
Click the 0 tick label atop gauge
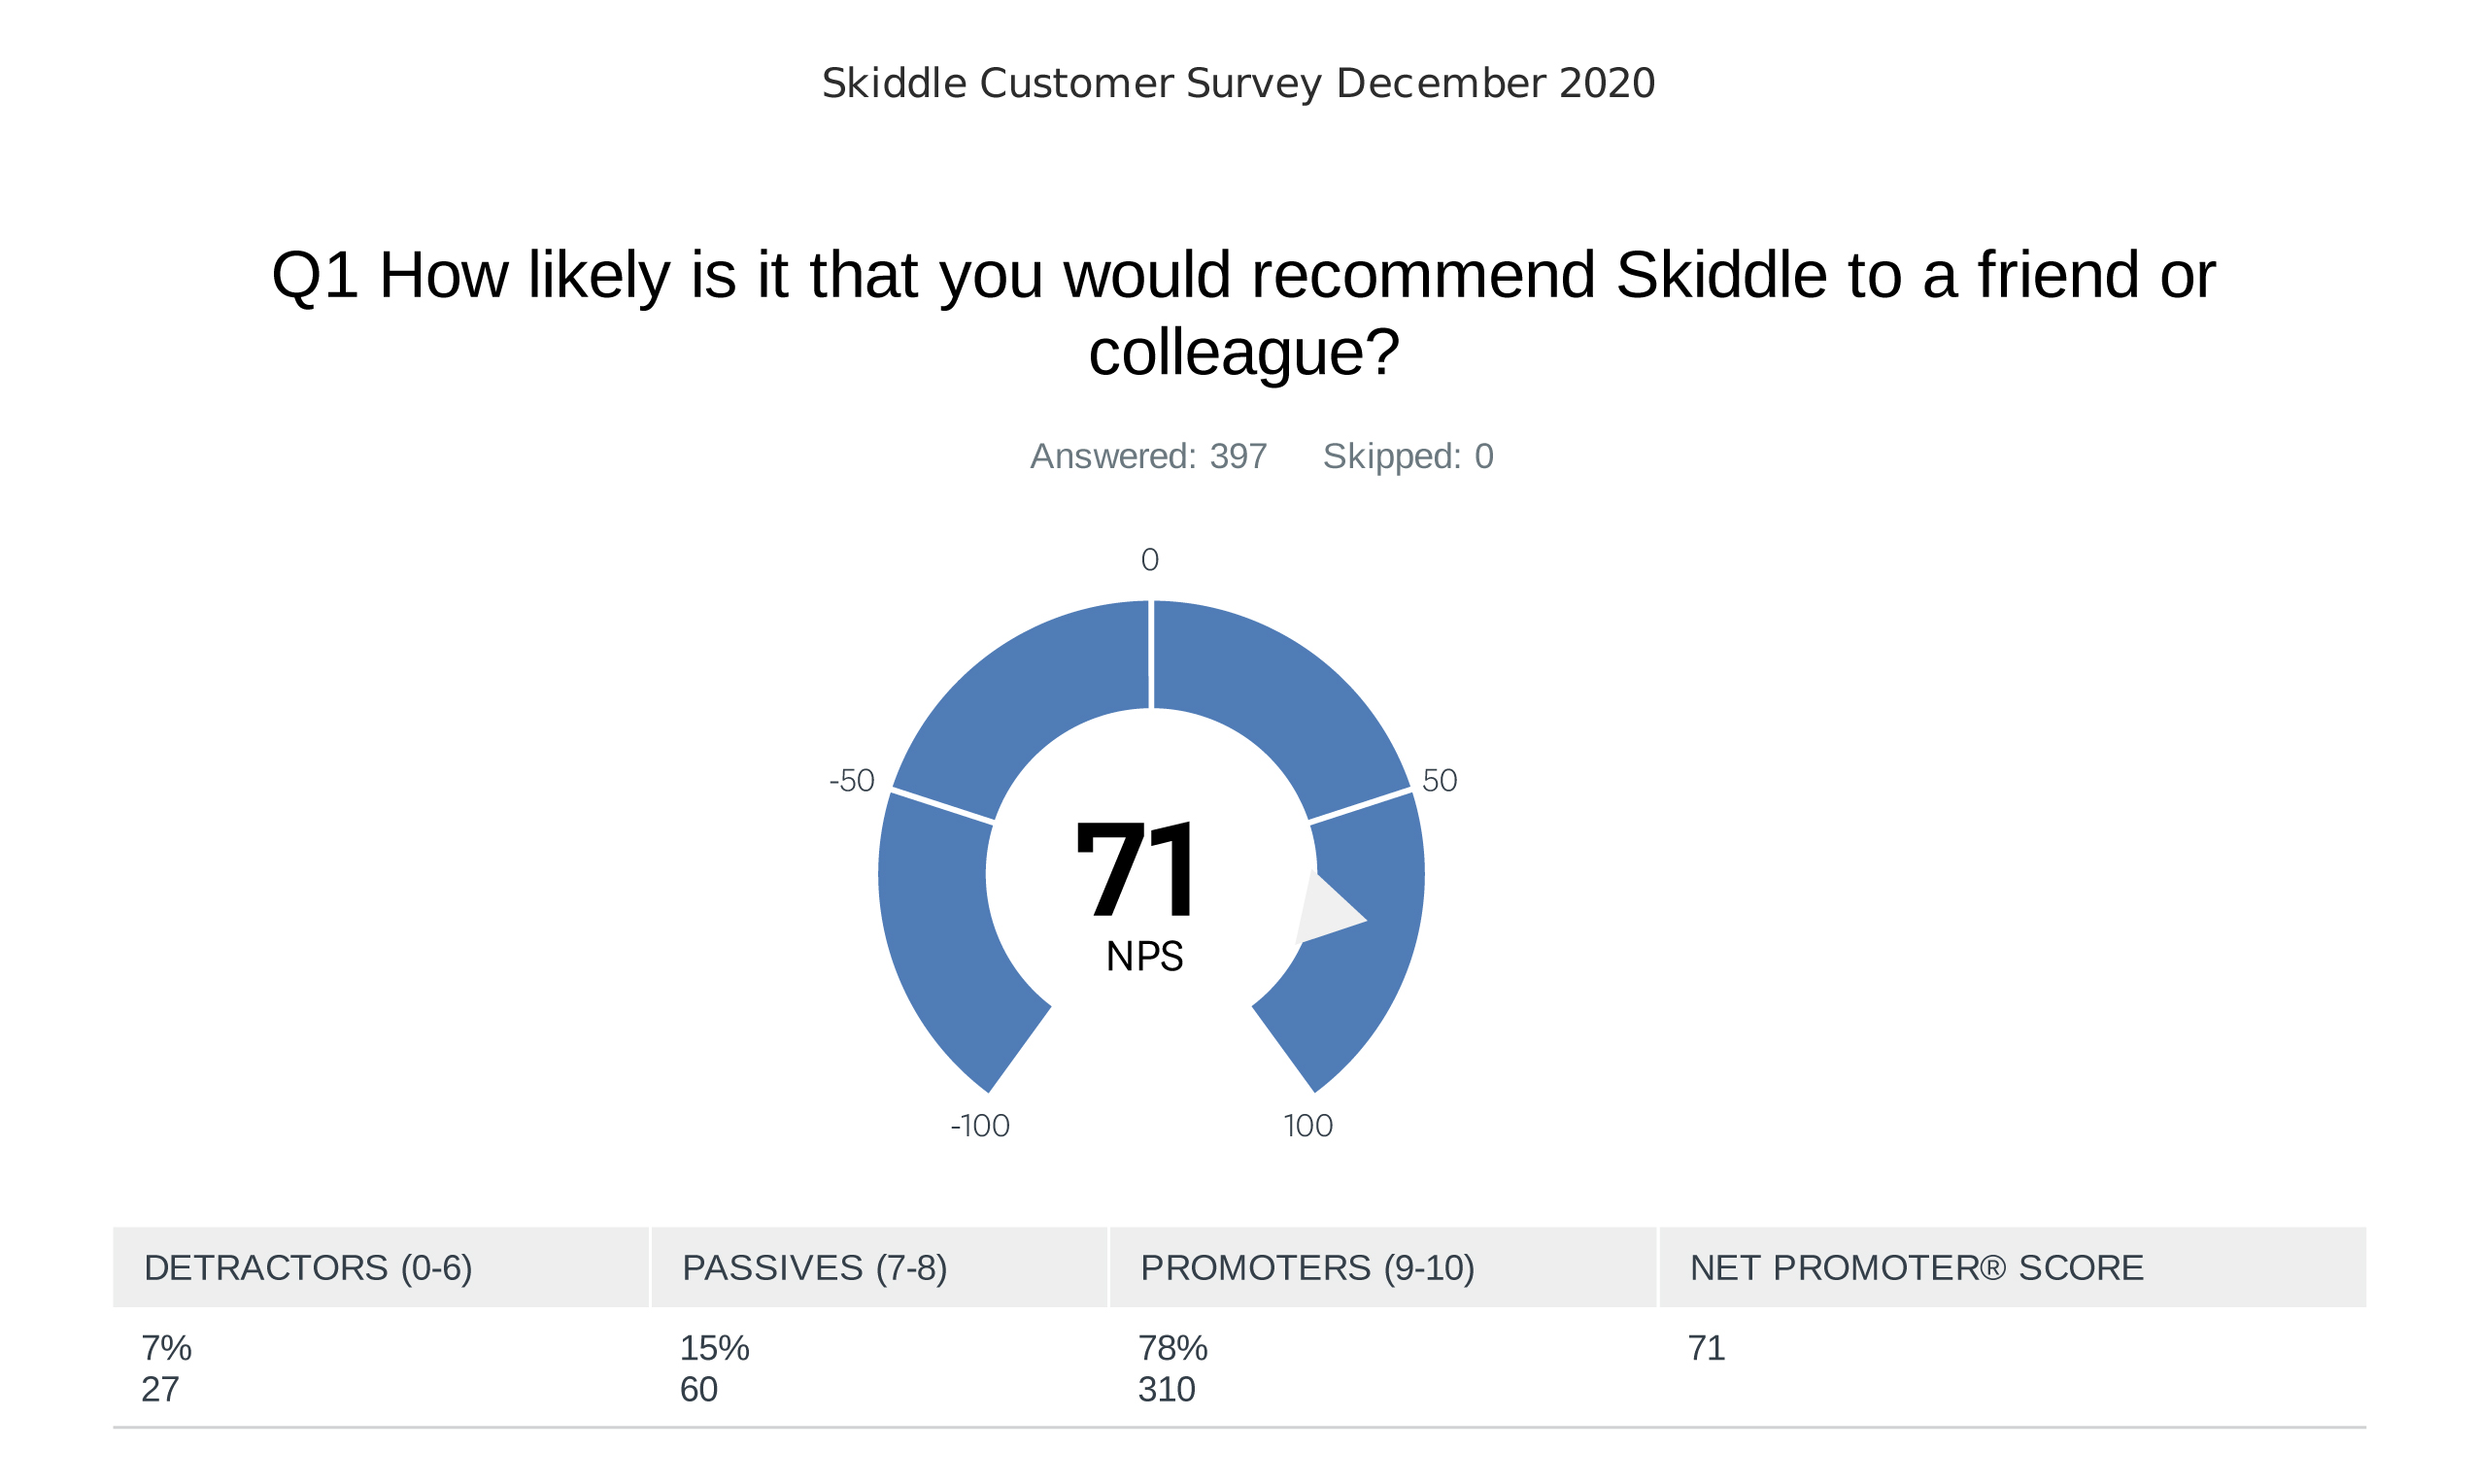coord(1150,560)
